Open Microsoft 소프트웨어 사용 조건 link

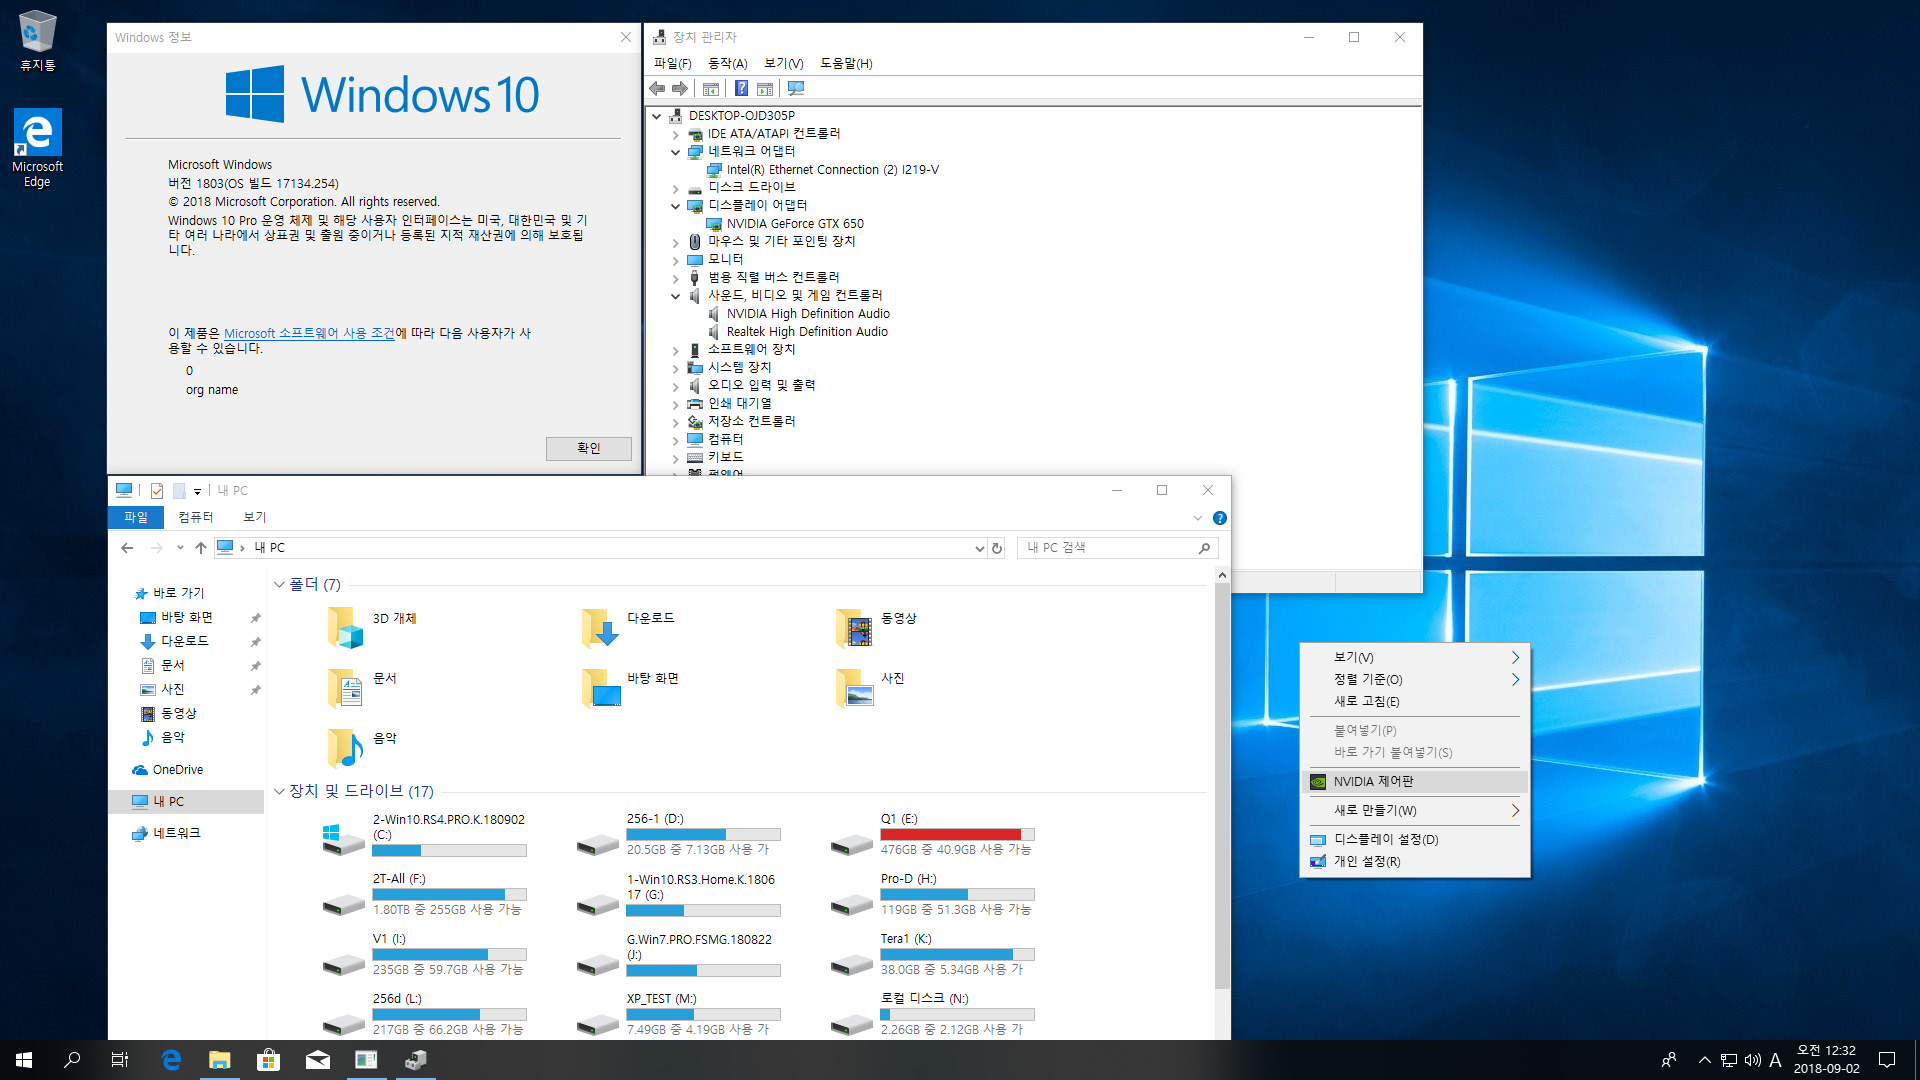pos(309,333)
